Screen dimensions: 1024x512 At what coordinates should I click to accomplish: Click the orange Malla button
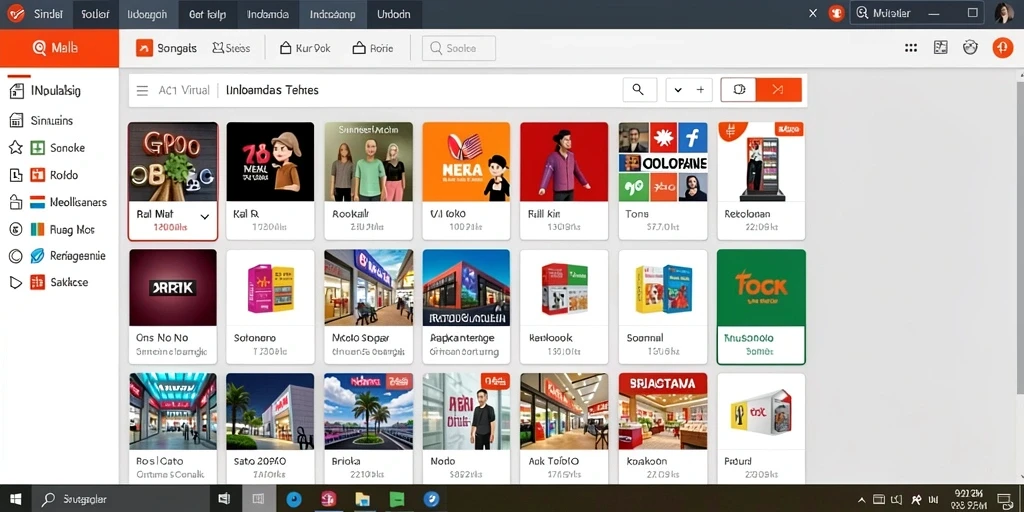(59, 48)
